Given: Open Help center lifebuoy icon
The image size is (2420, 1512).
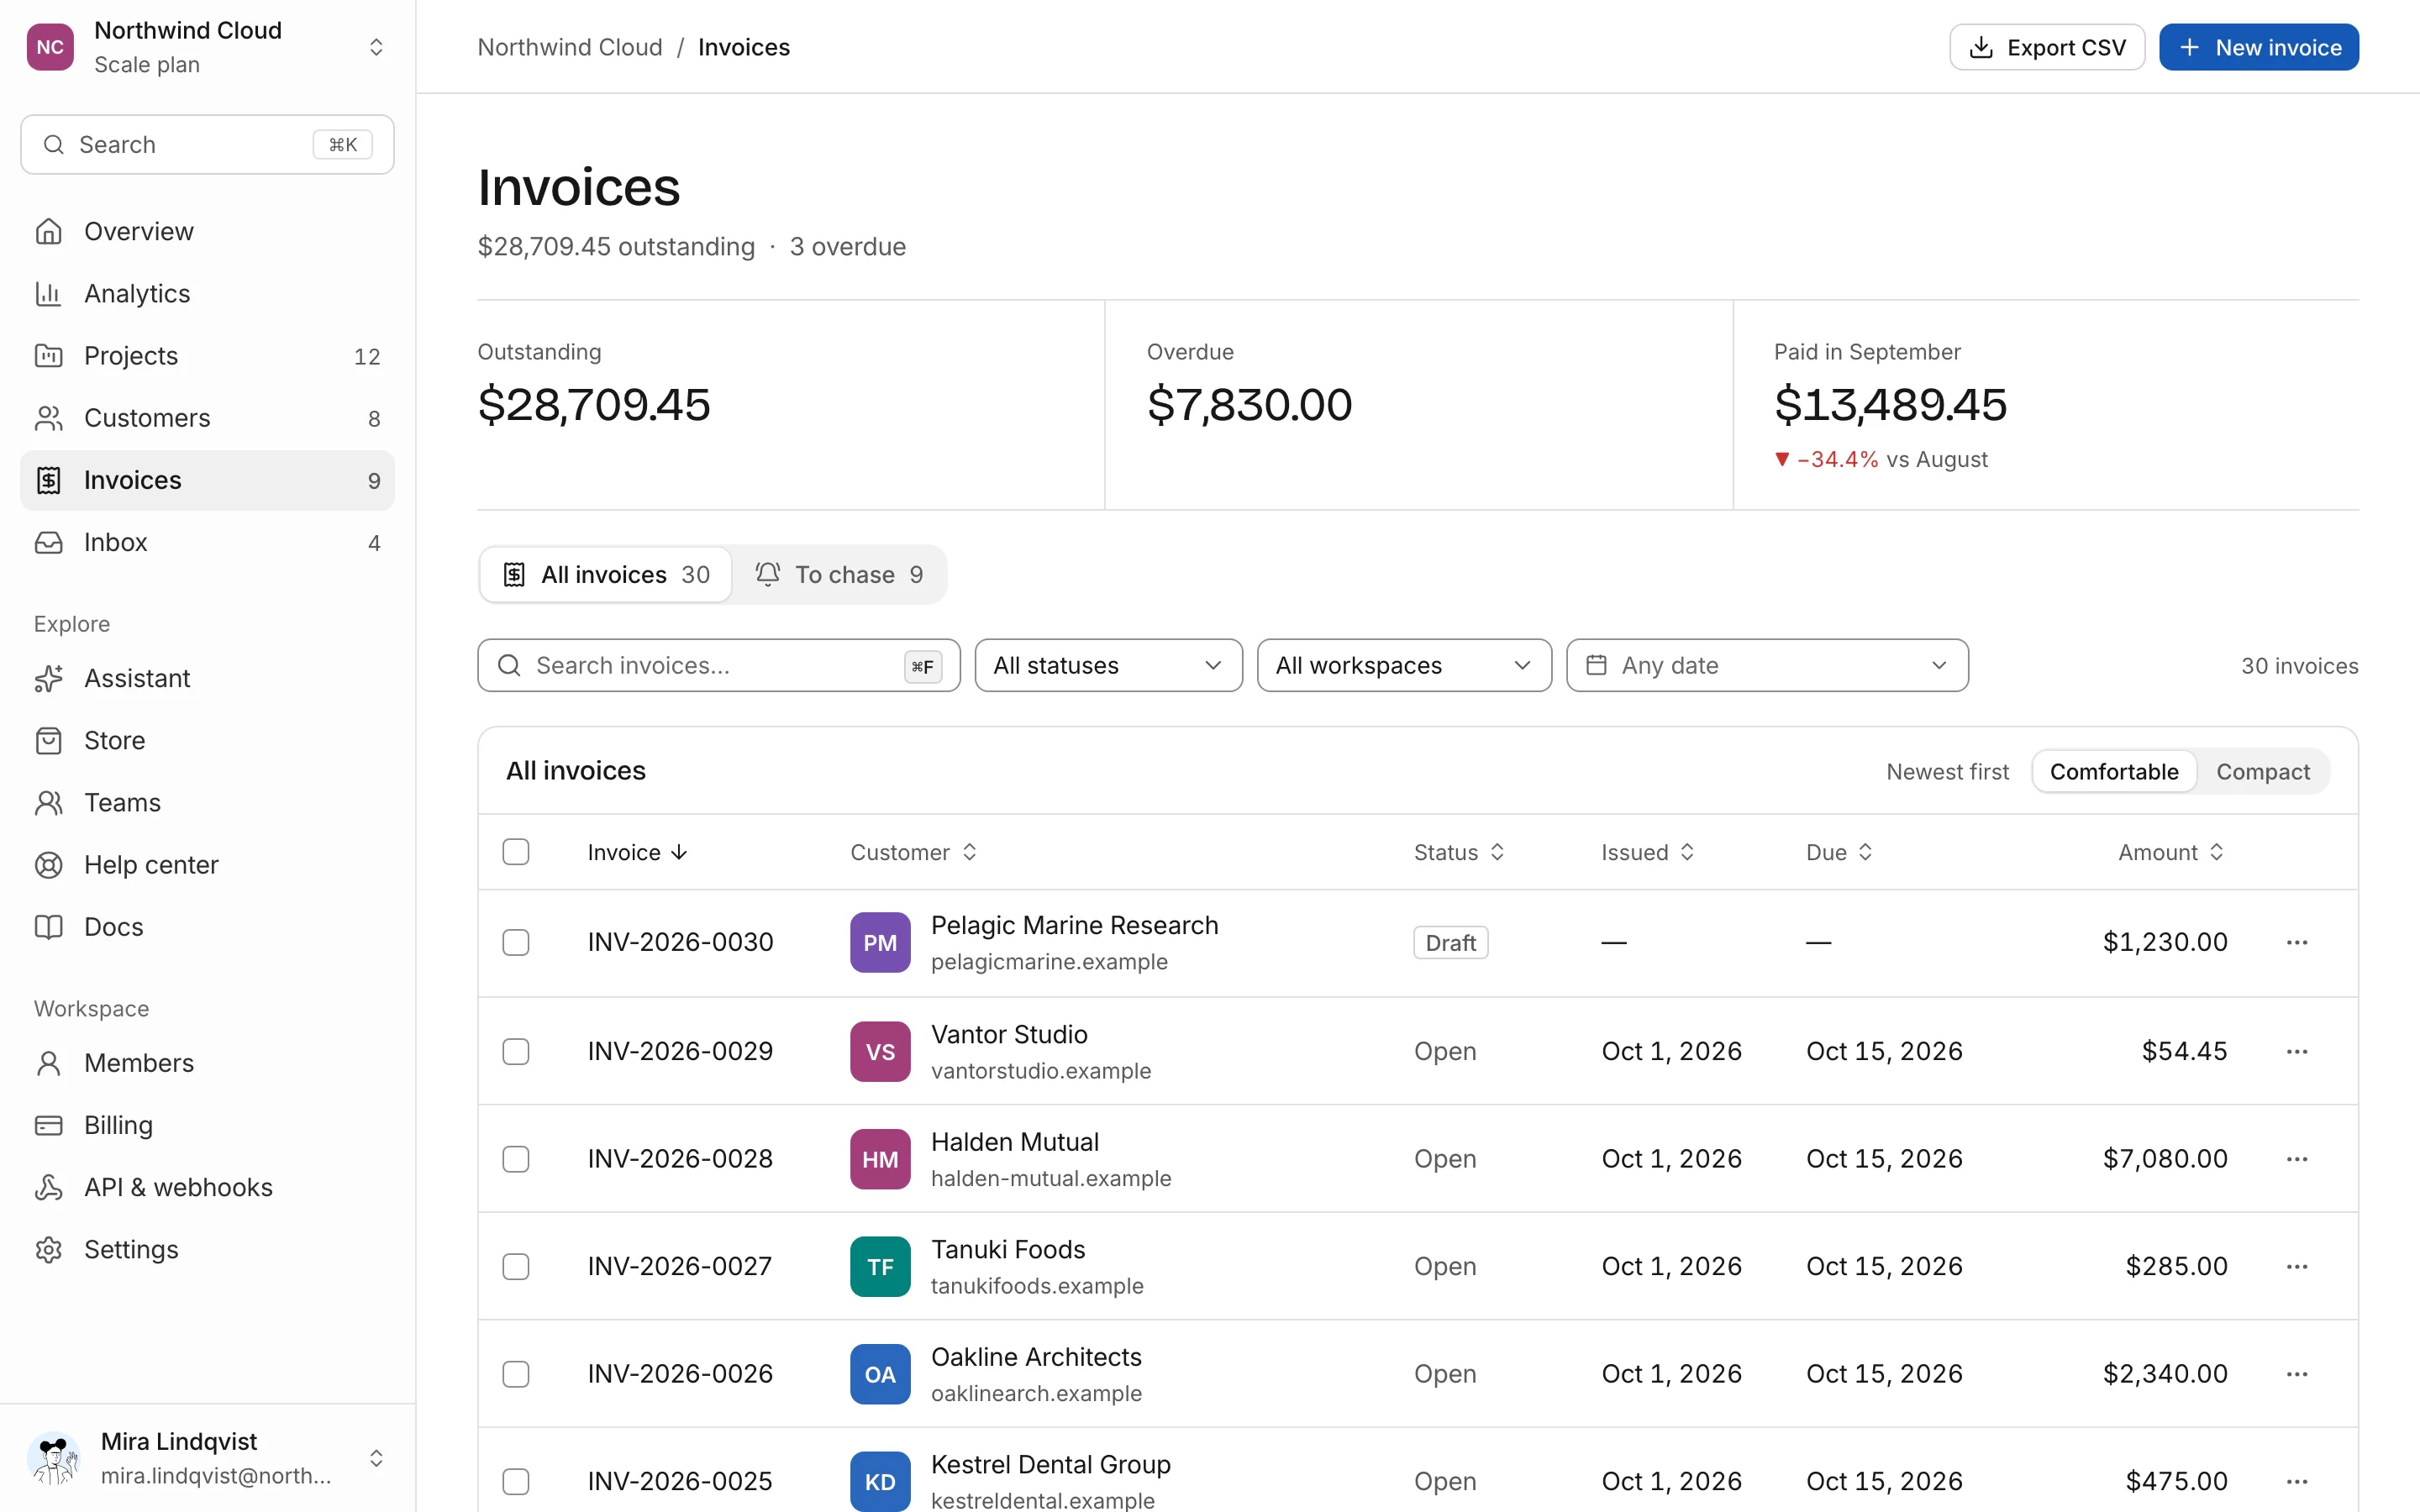Looking at the screenshot, I should (48, 864).
